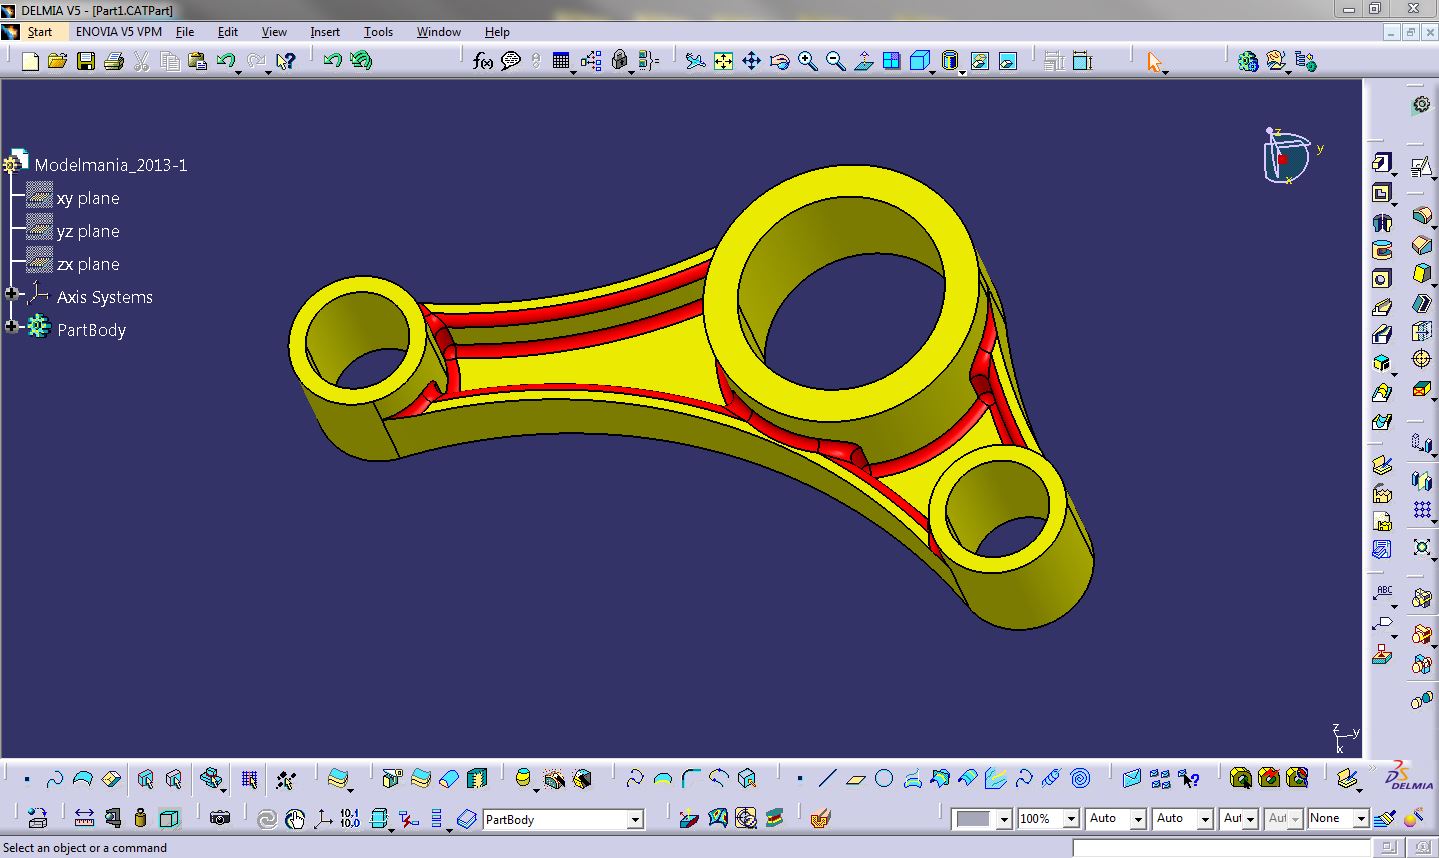Expand the PartBody tree node
Viewport: 1439px width, 858px height.
(x=12, y=327)
